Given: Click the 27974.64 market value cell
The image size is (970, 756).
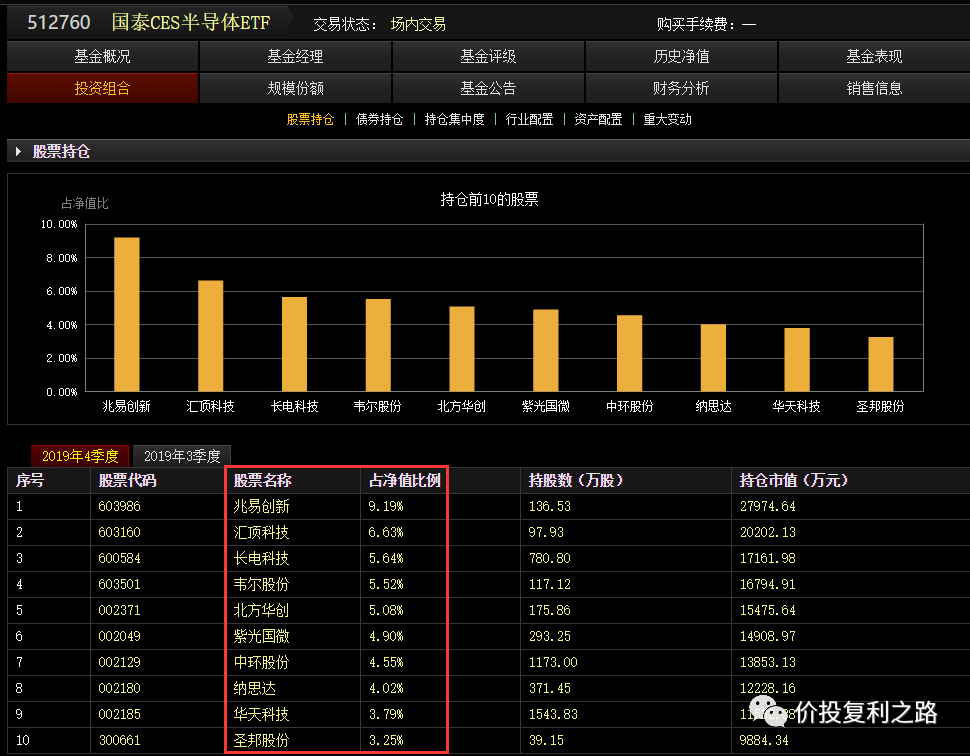Looking at the screenshot, I should coord(768,506).
